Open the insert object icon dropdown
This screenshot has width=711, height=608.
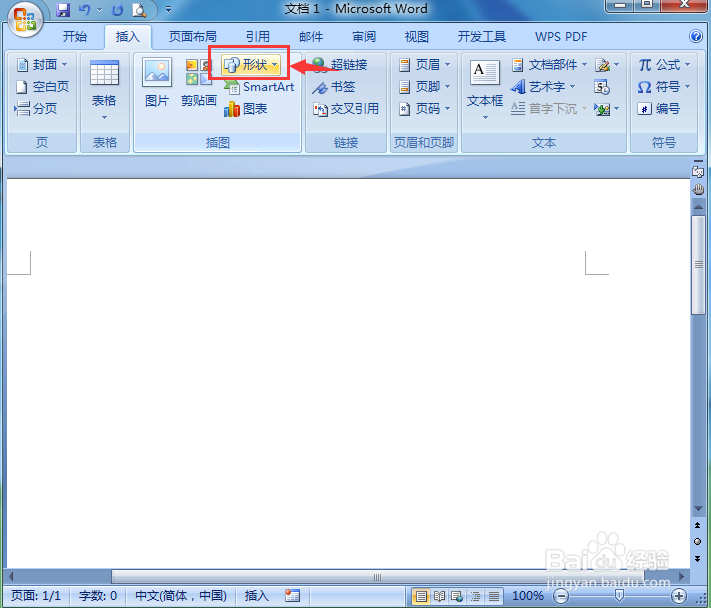point(607,109)
